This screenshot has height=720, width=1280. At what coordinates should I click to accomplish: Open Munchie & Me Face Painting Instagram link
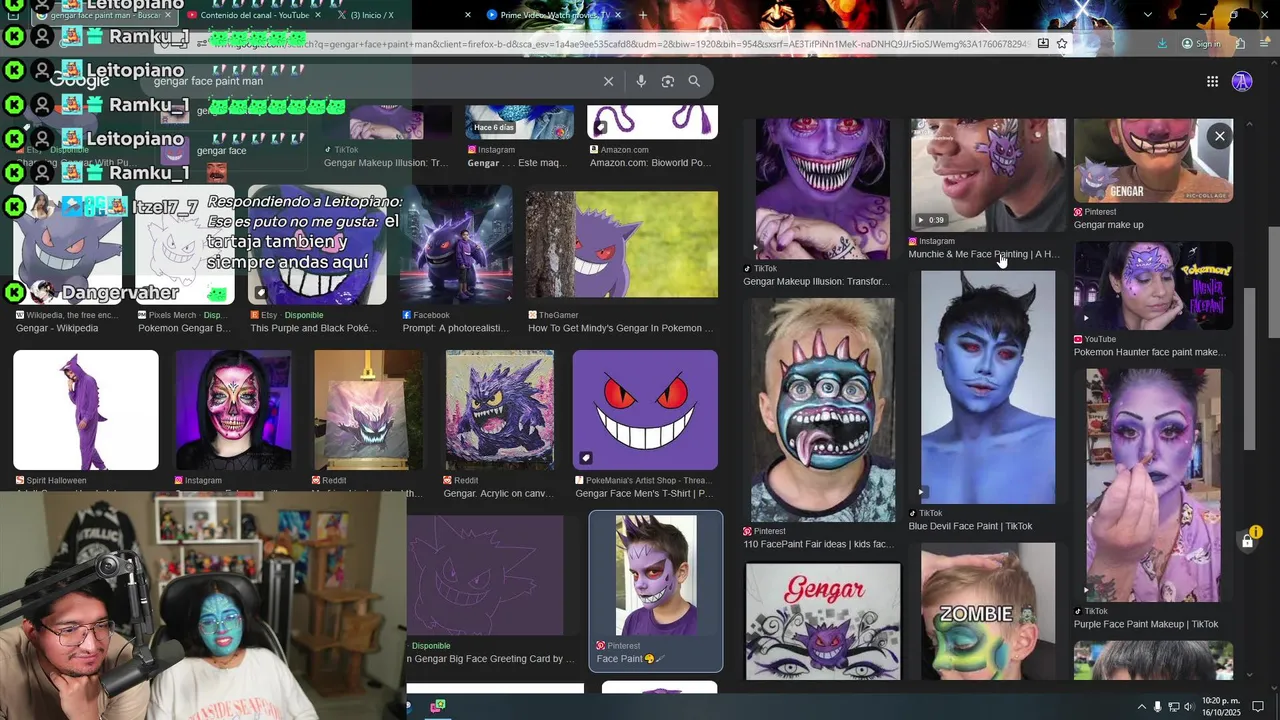983,254
